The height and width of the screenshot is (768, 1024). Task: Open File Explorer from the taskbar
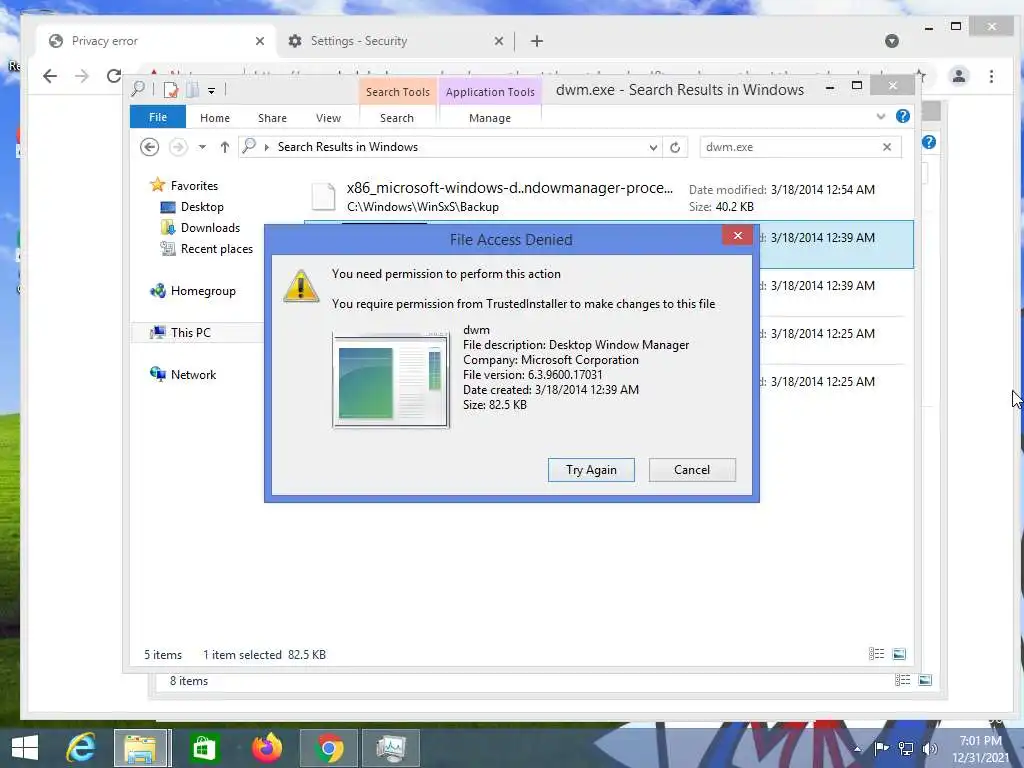pyautogui.click(x=141, y=748)
